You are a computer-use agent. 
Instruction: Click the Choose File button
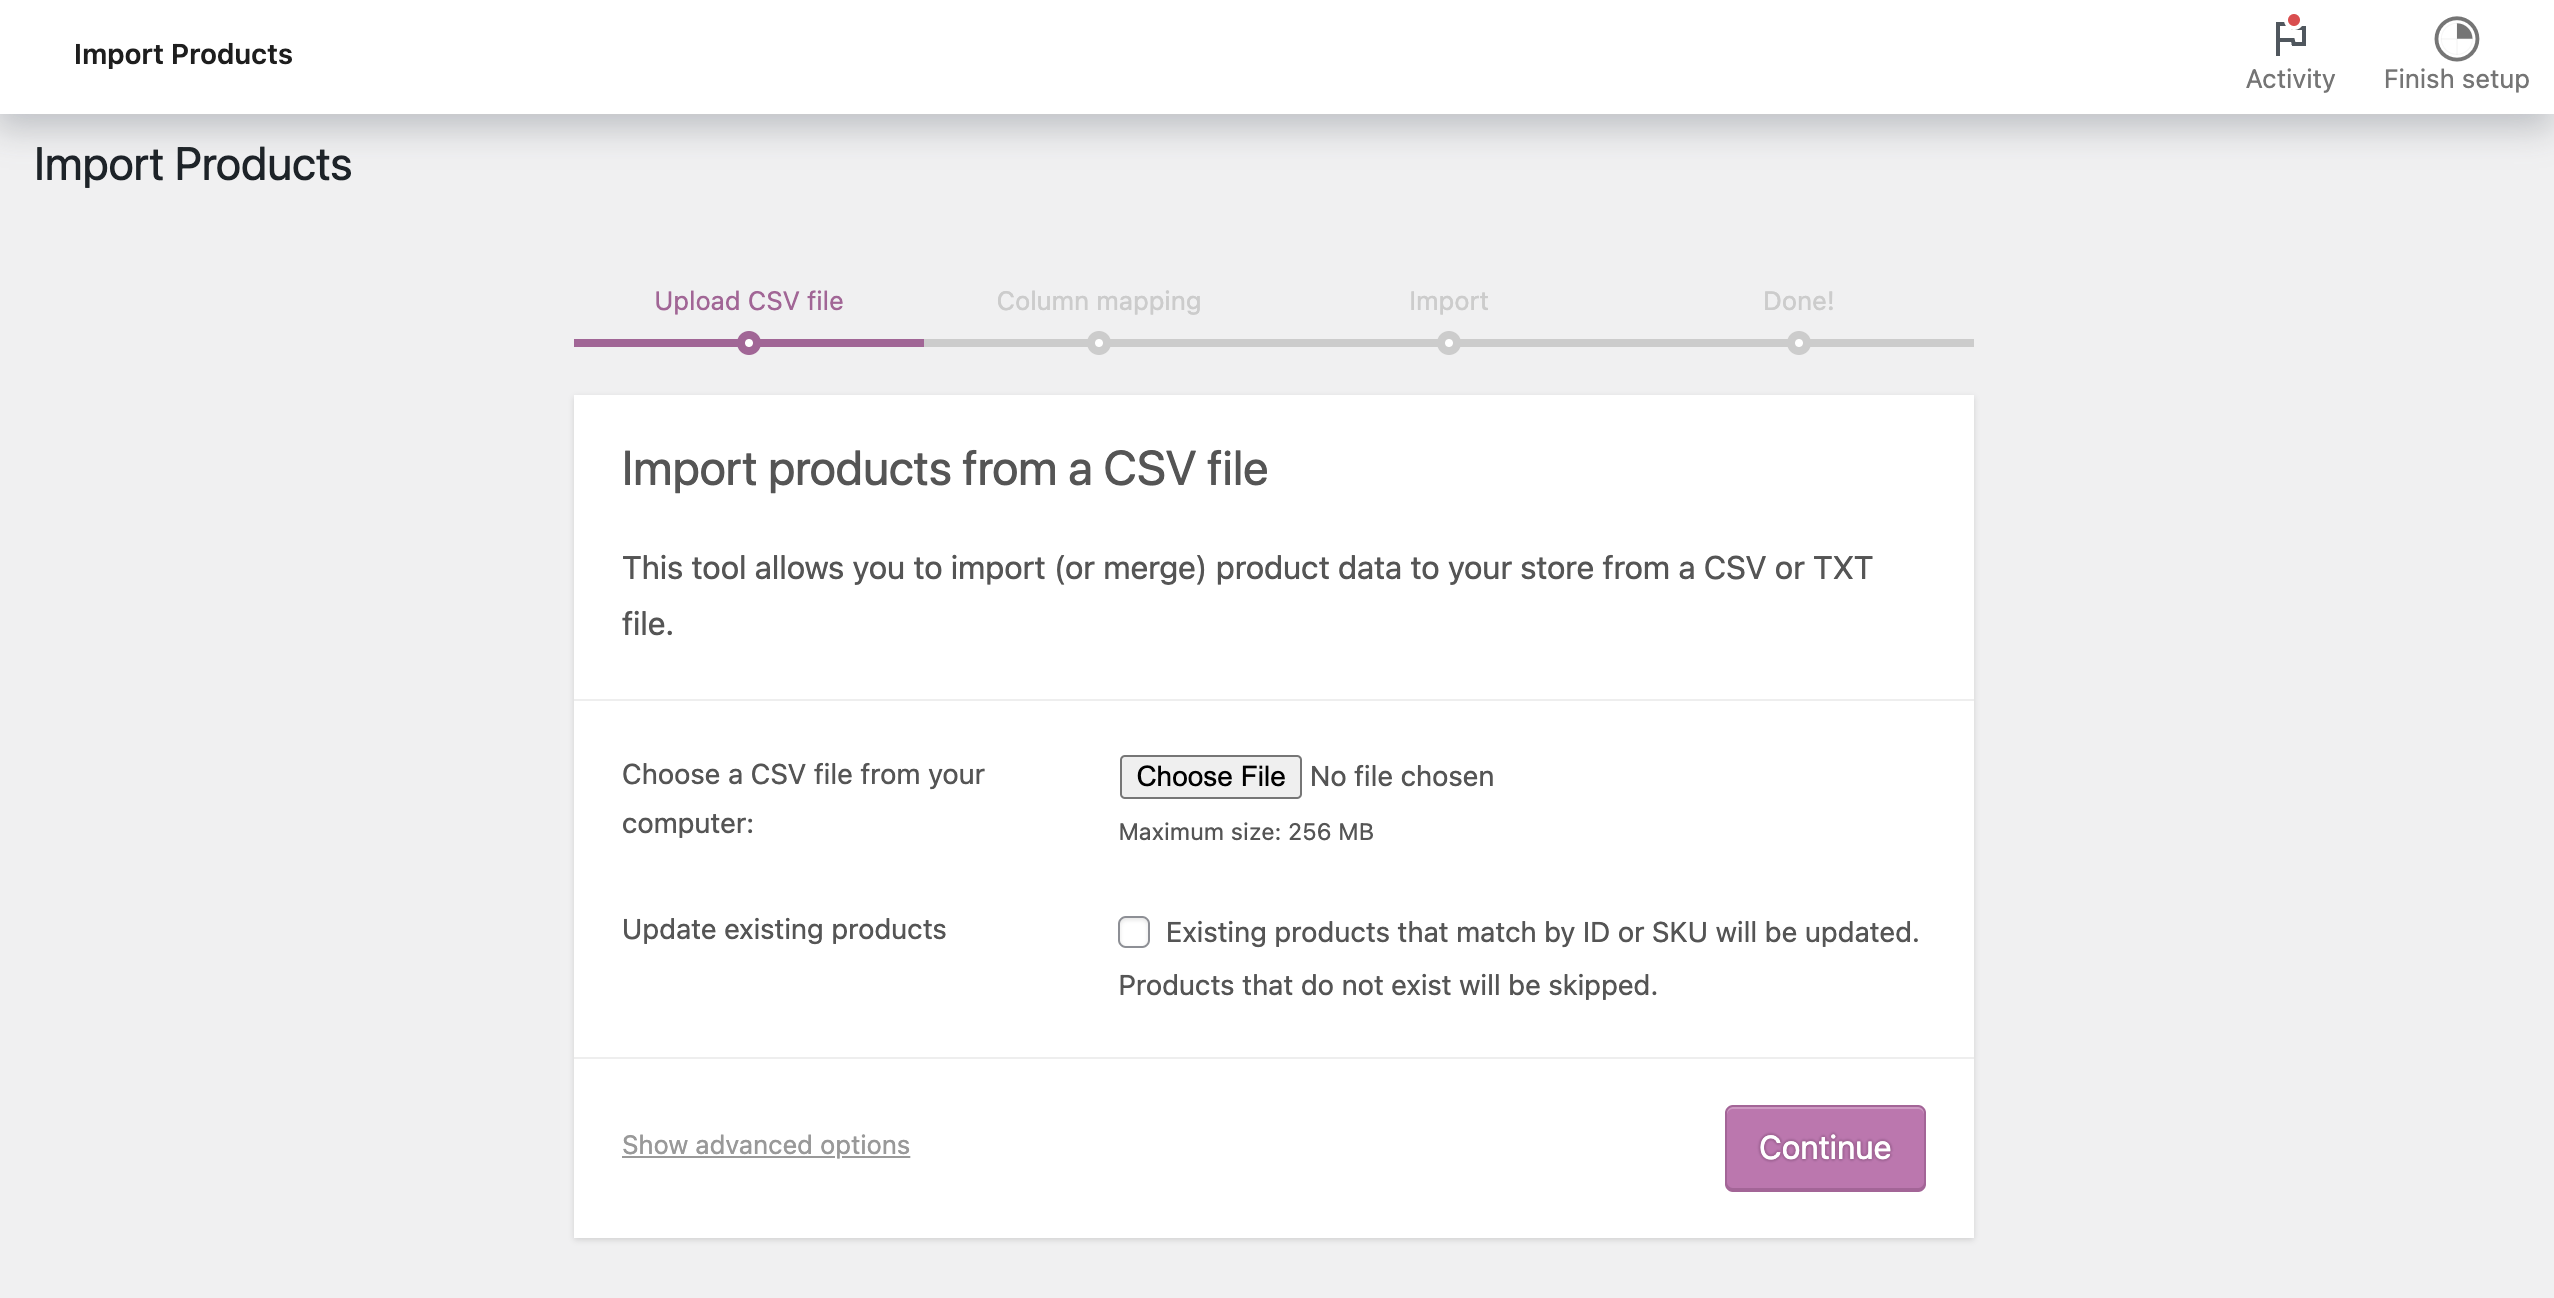point(1210,775)
